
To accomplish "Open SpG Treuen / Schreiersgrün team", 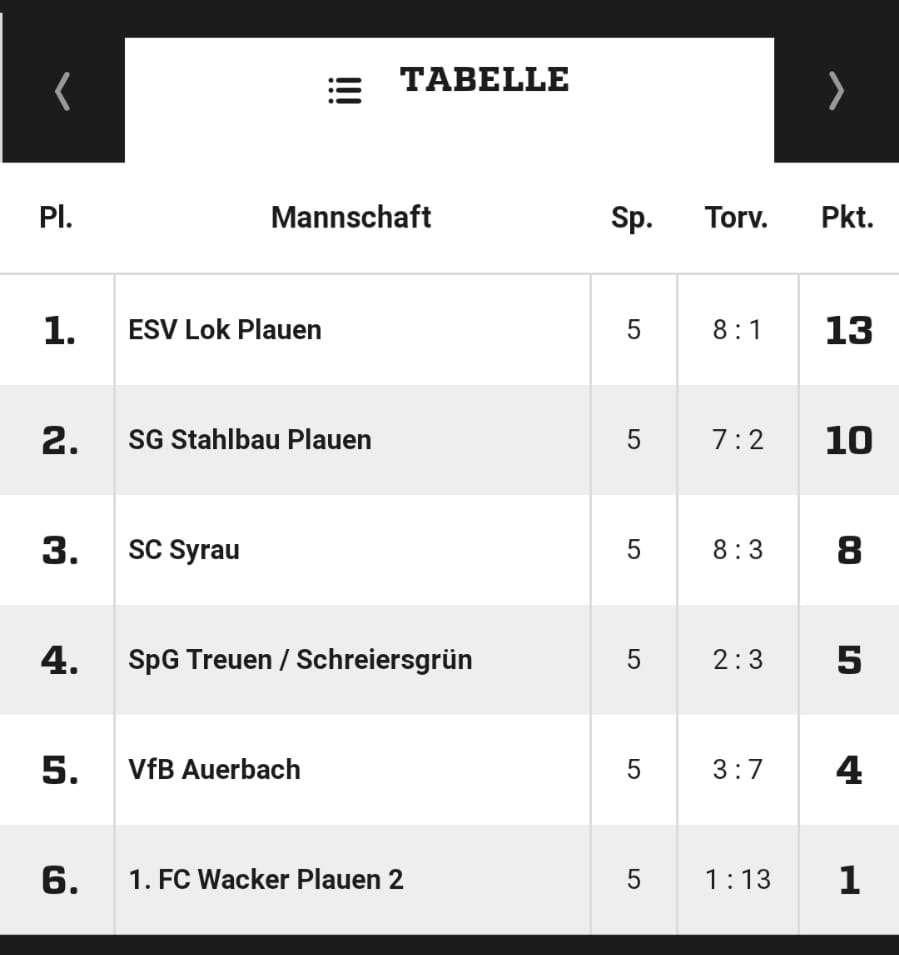I will (300, 660).
